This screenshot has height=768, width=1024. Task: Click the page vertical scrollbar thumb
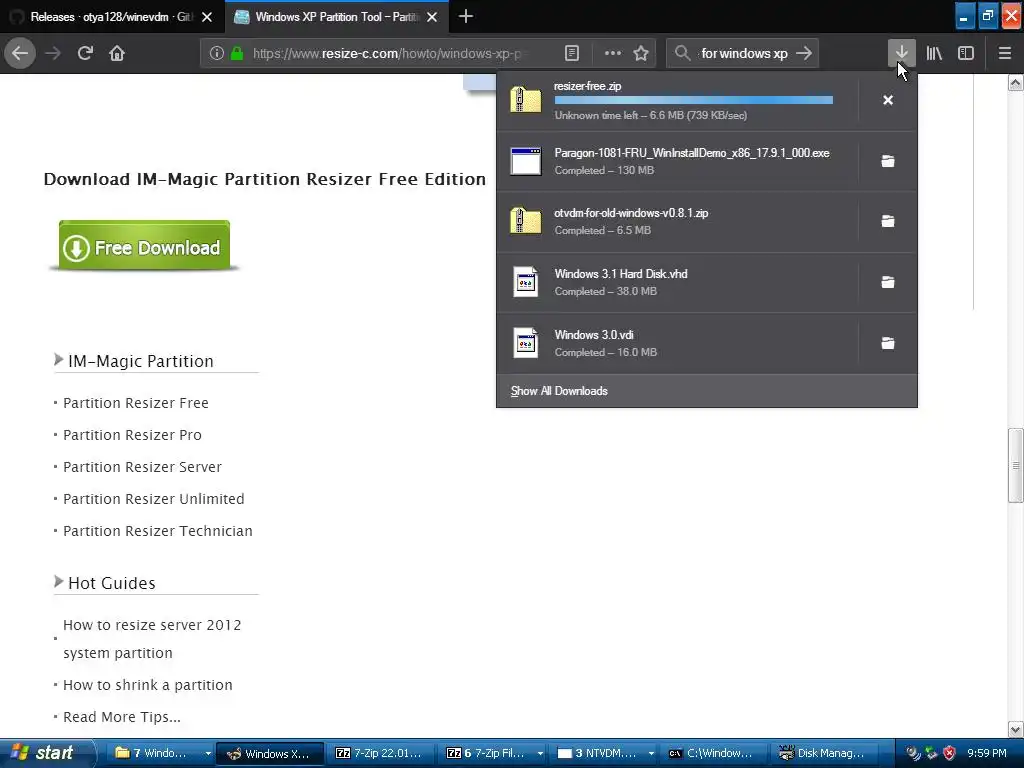[x=1015, y=465]
